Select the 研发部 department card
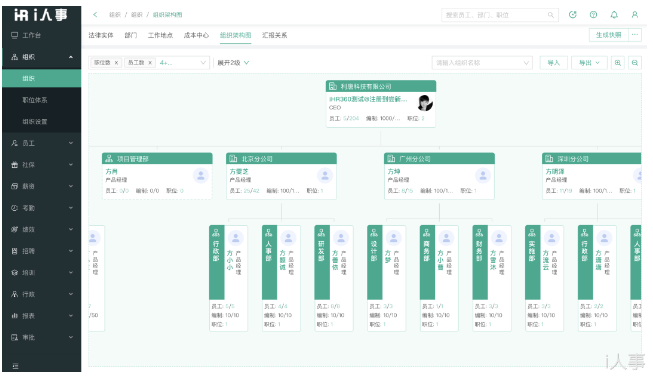Image resolution: width=653 pixels, height=378 pixels. pyautogui.click(x=334, y=278)
